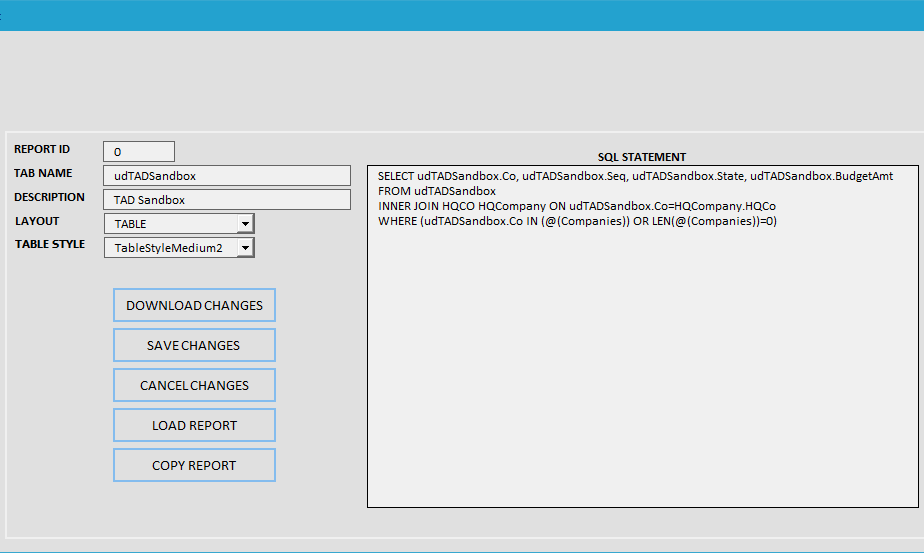Viewport: 924px width, 553px height.
Task: Click the SQL STATEMENT heading
Action: coord(642,157)
